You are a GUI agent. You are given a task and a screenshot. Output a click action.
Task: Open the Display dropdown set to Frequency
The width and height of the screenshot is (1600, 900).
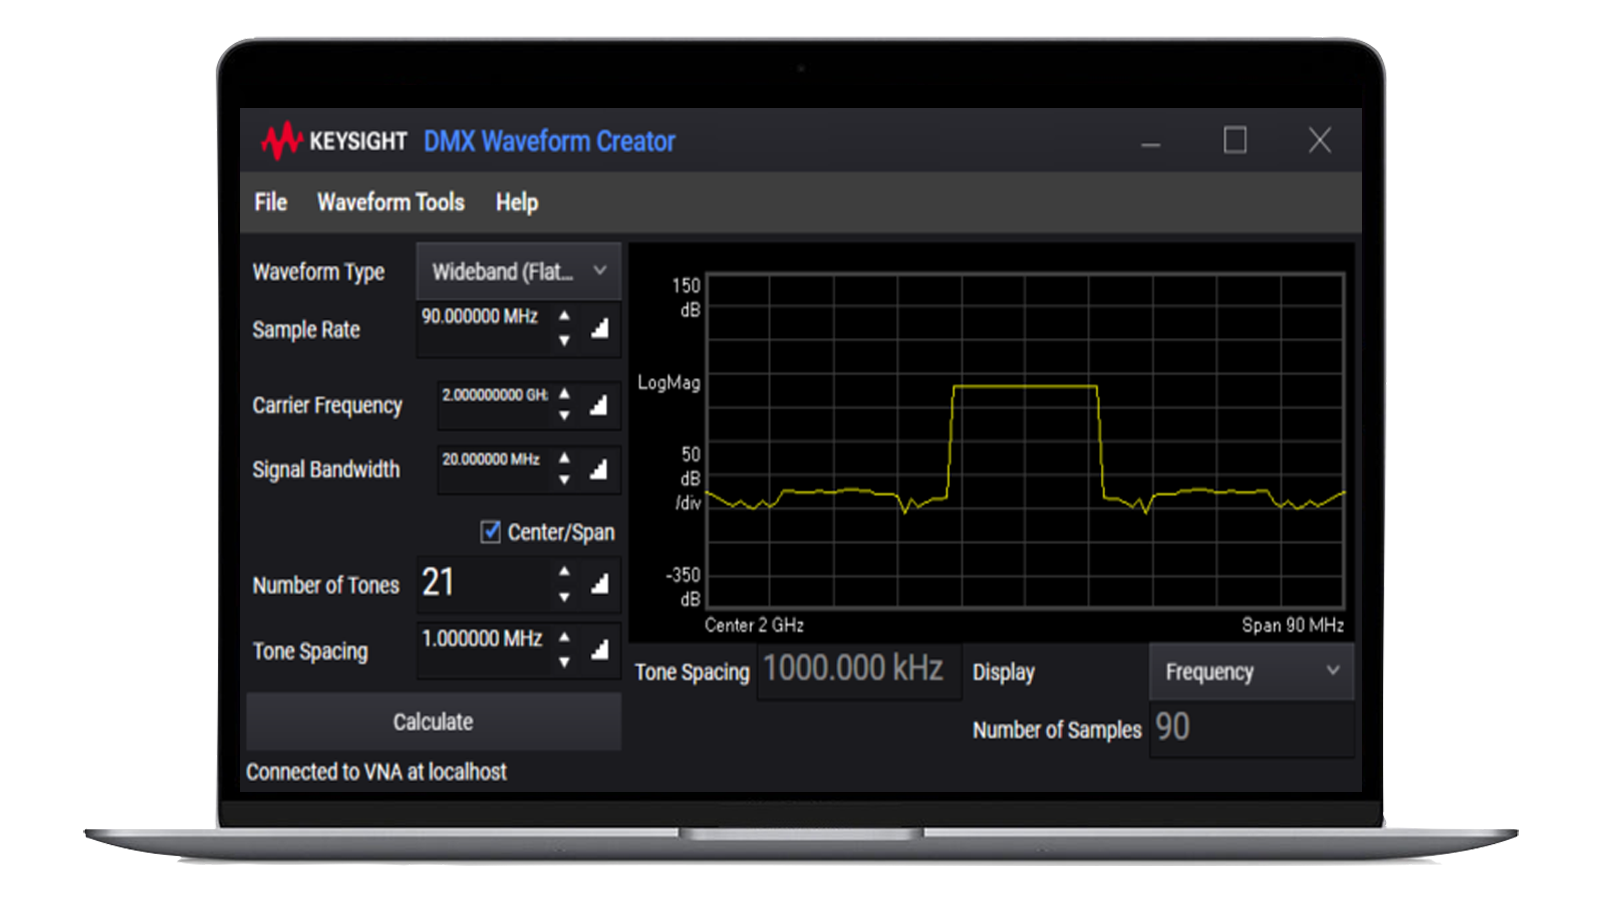tap(1250, 671)
